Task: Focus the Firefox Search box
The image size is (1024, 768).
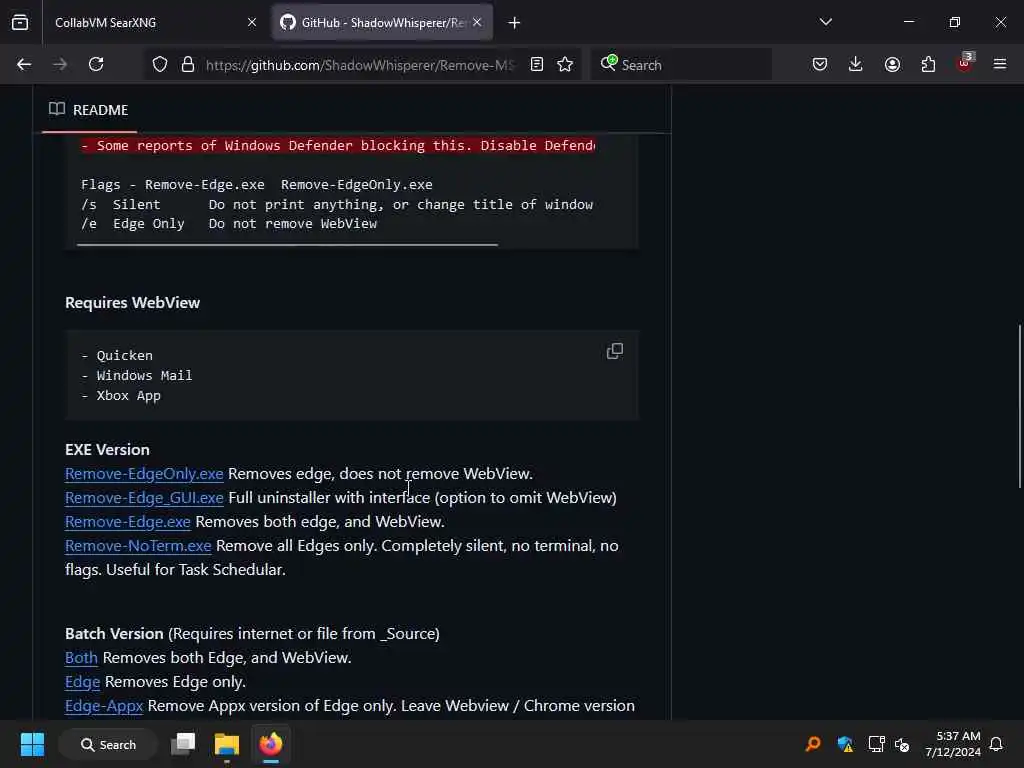Action: (682, 65)
